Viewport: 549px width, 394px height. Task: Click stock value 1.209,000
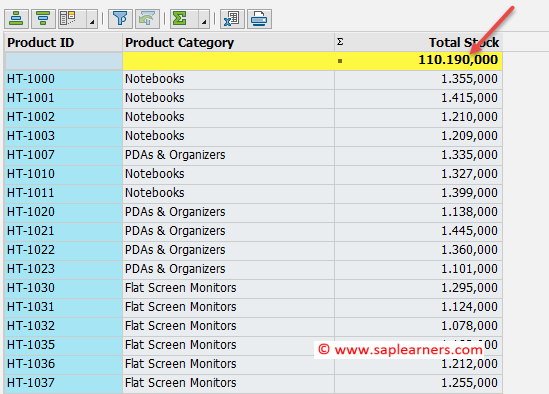click(x=469, y=136)
